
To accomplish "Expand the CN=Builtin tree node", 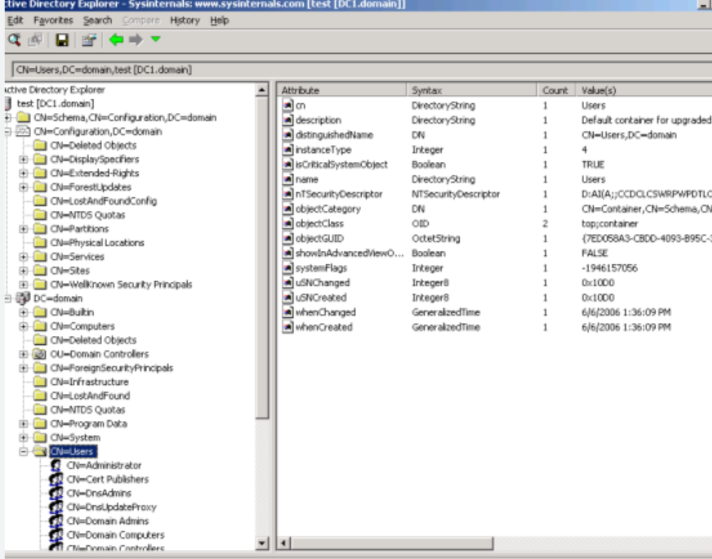I will click(23, 312).
